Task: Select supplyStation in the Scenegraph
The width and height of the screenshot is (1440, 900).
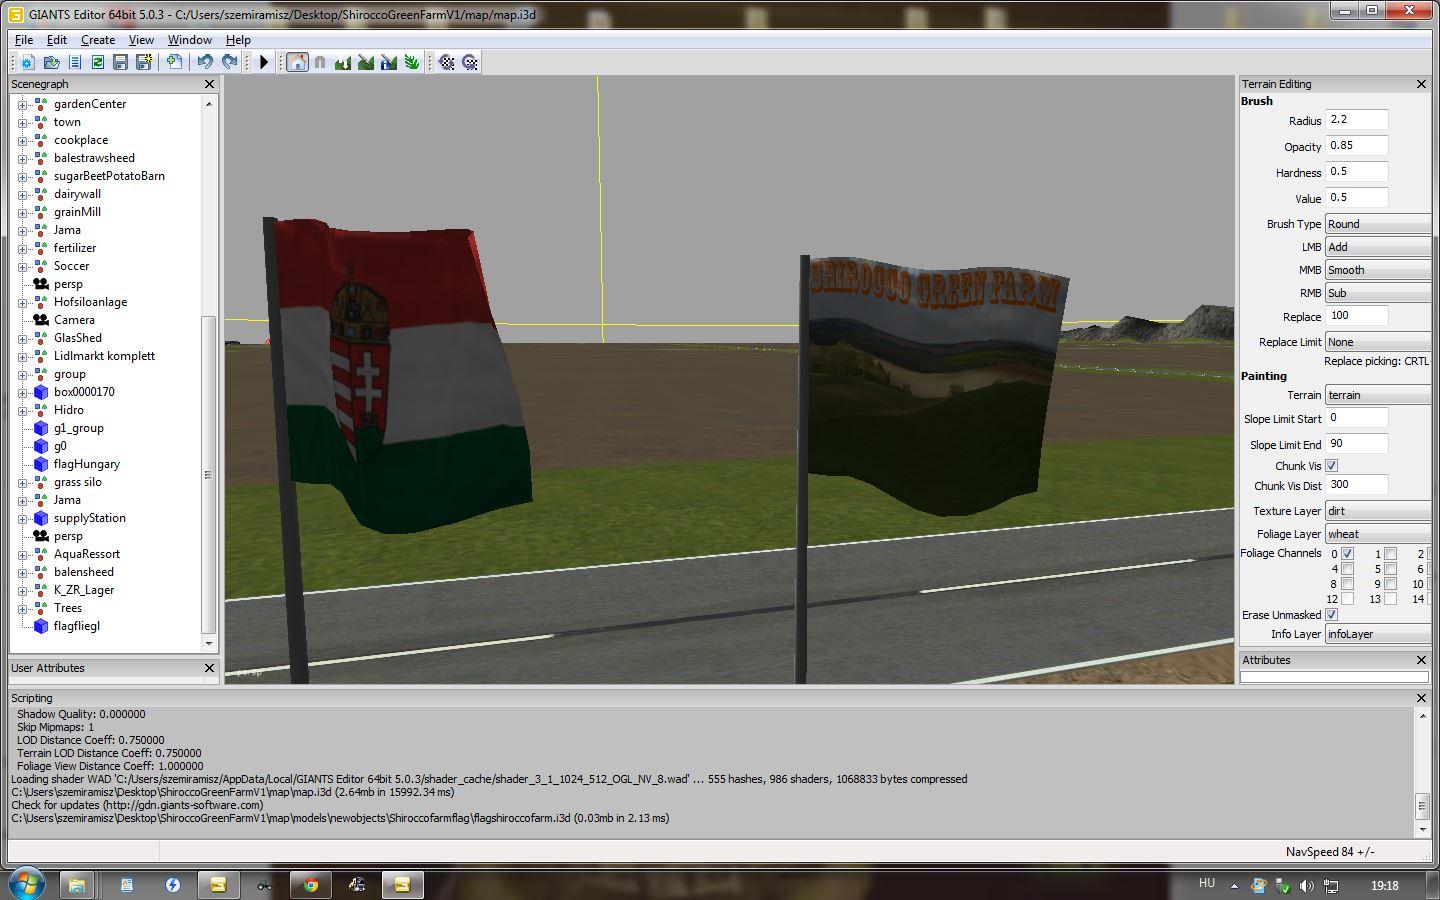Action: [x=90, y=518]
